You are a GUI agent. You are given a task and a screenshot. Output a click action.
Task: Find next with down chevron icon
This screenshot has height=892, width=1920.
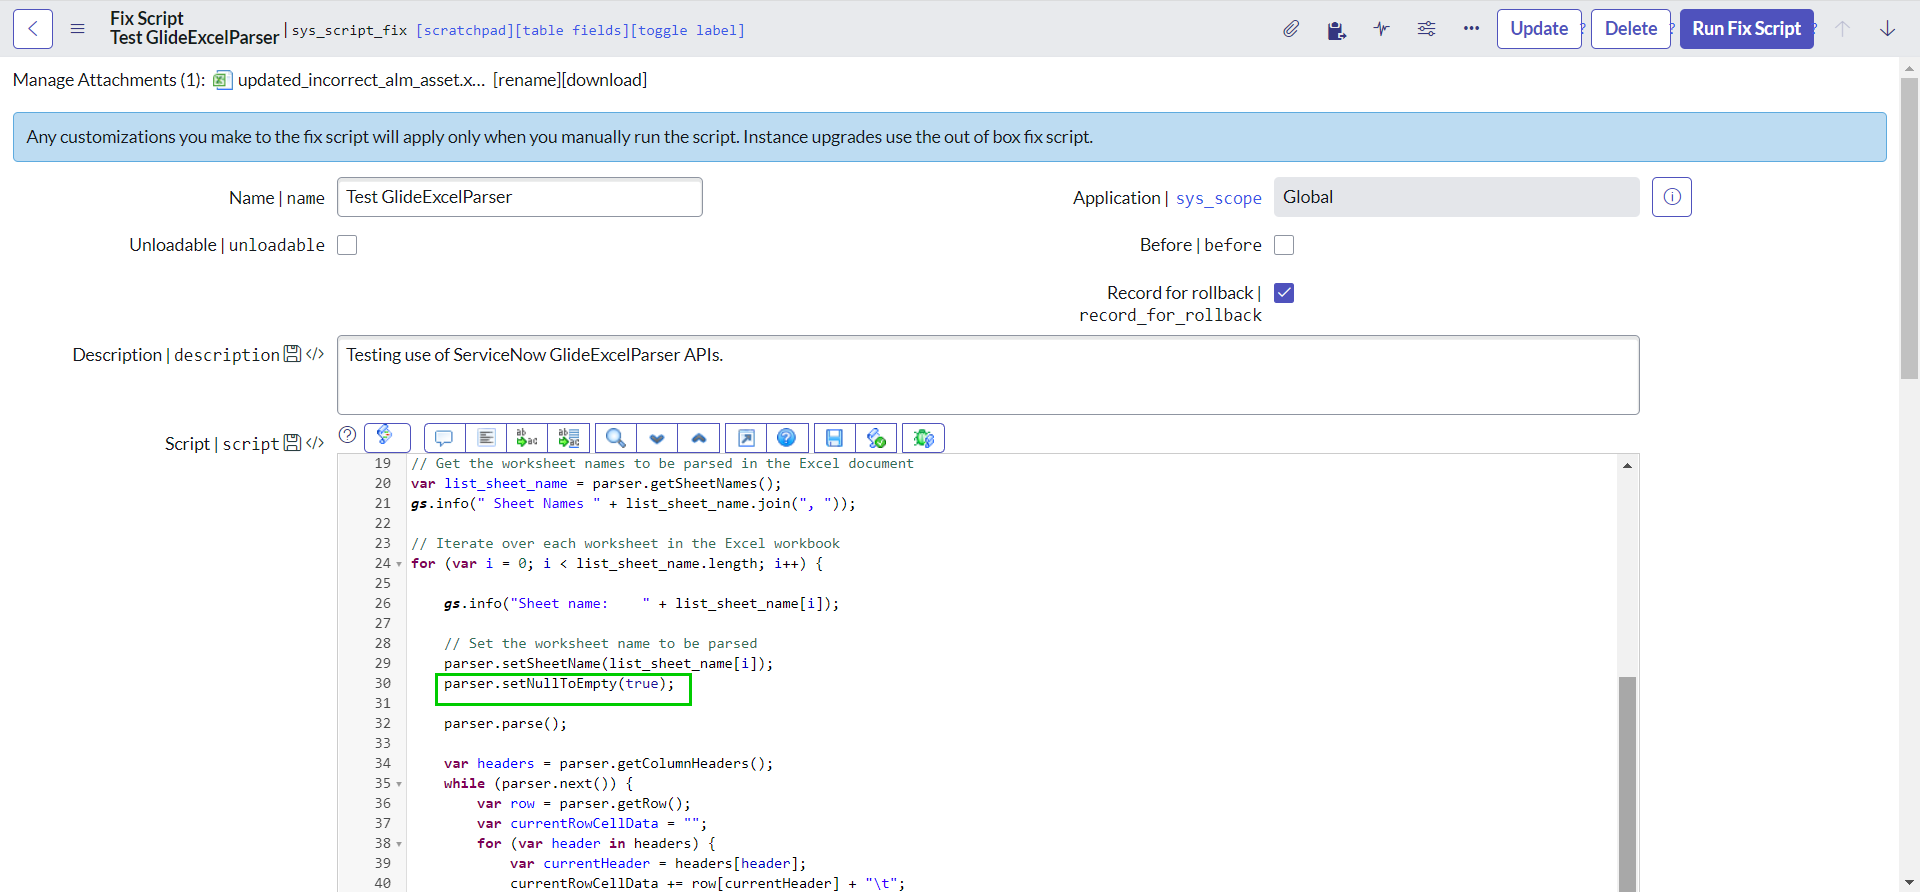(x=657, y=438)
